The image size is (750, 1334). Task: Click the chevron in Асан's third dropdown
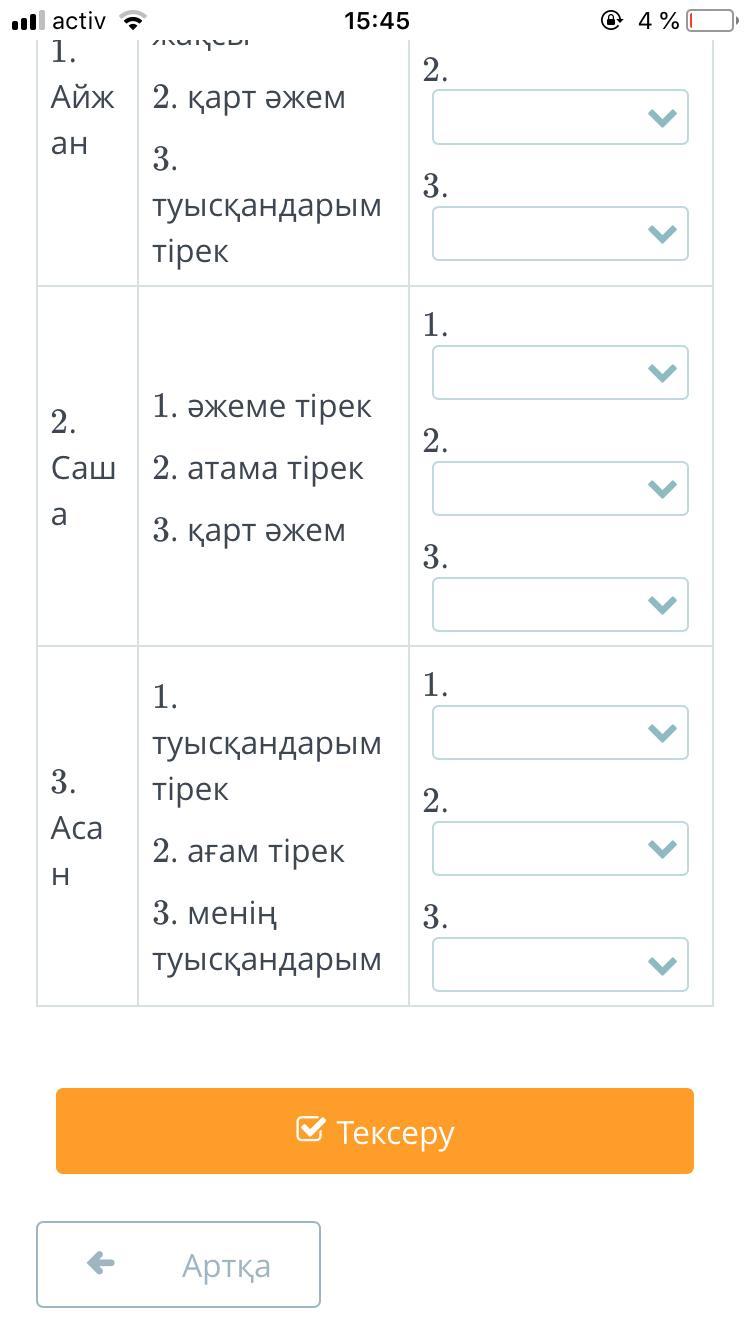(662, 964)
